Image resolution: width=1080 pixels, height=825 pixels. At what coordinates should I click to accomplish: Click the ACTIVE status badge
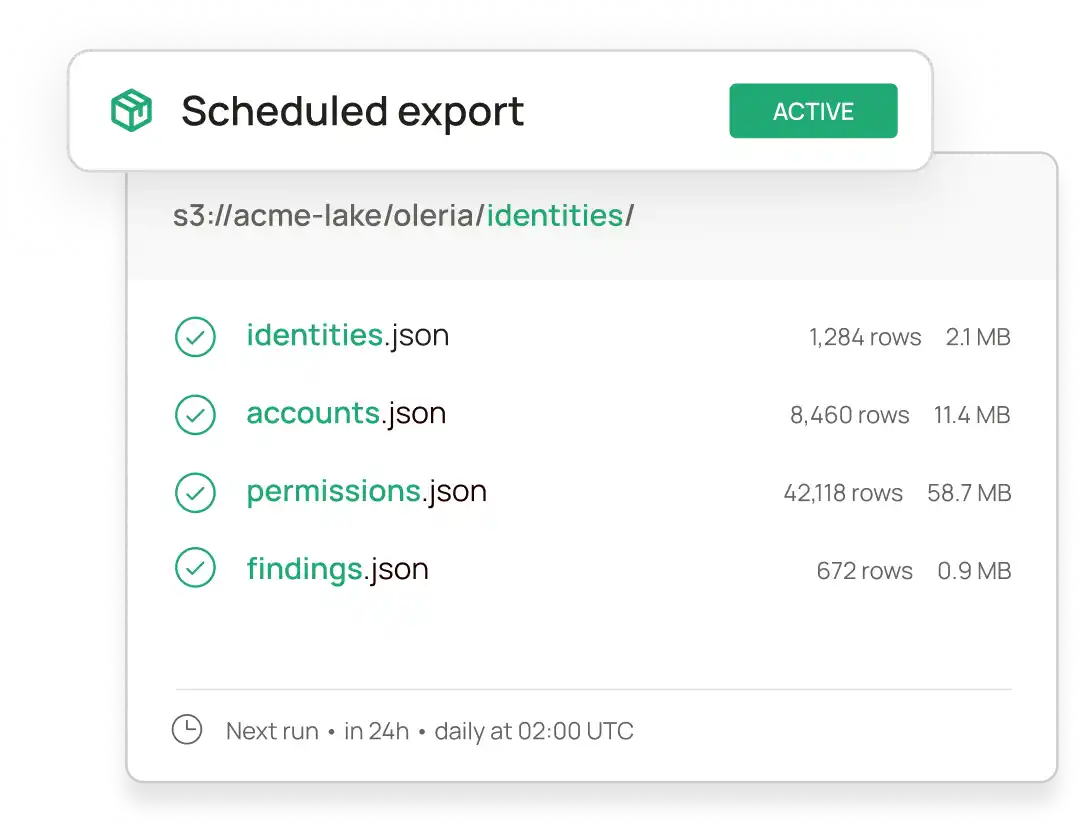813,111
